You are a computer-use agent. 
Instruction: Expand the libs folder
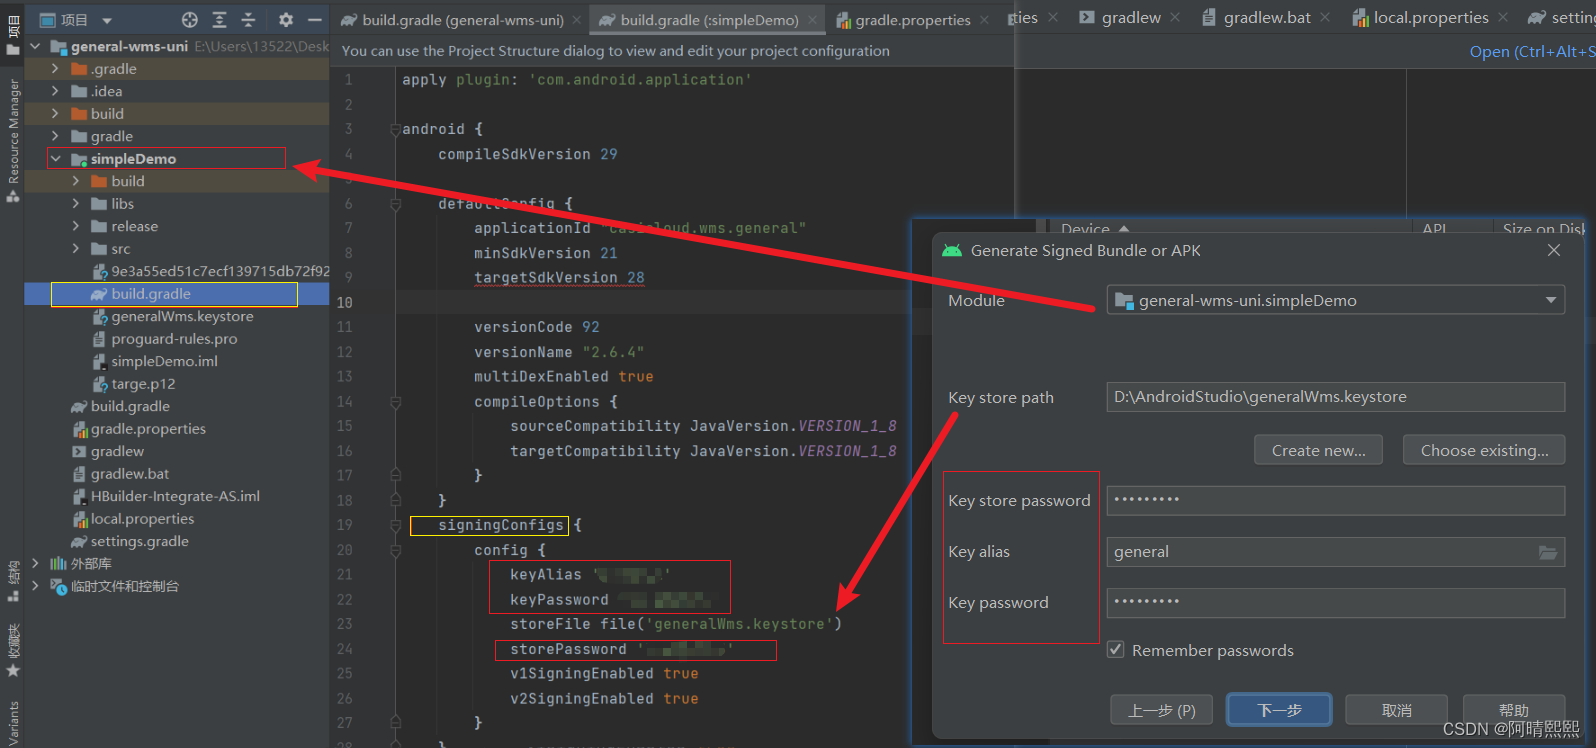[76, 204]
